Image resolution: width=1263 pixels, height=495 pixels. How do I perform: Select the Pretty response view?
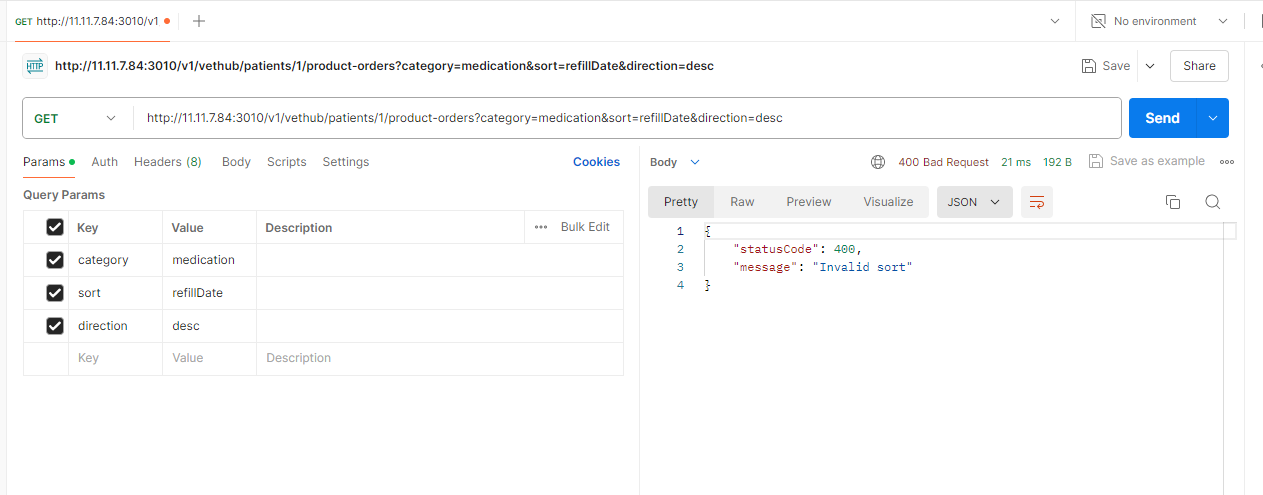pyautogui.click(x=681, y=202)
